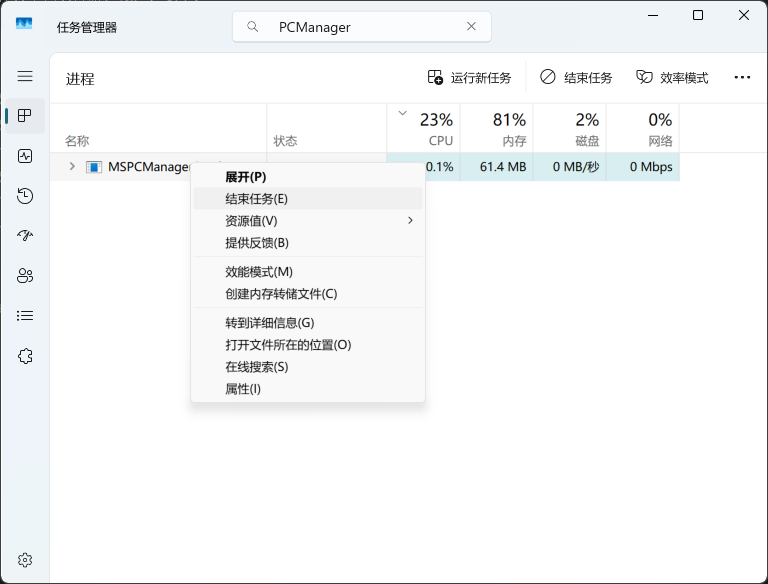Screen dimensions: 768x584
Task: Click the search magnifier icon
Action: click(x=253, y=26)
